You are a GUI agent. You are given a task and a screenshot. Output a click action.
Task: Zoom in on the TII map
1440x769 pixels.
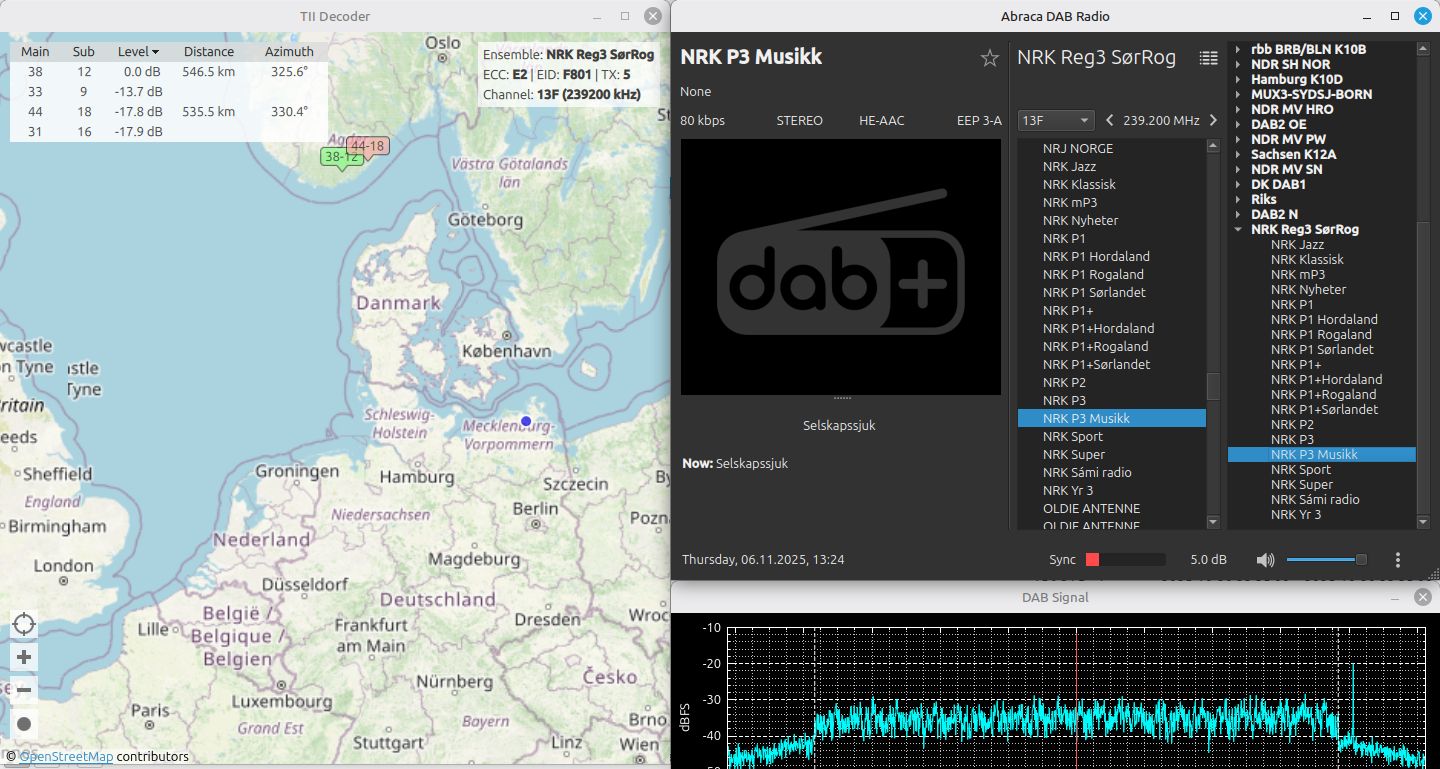24,657
